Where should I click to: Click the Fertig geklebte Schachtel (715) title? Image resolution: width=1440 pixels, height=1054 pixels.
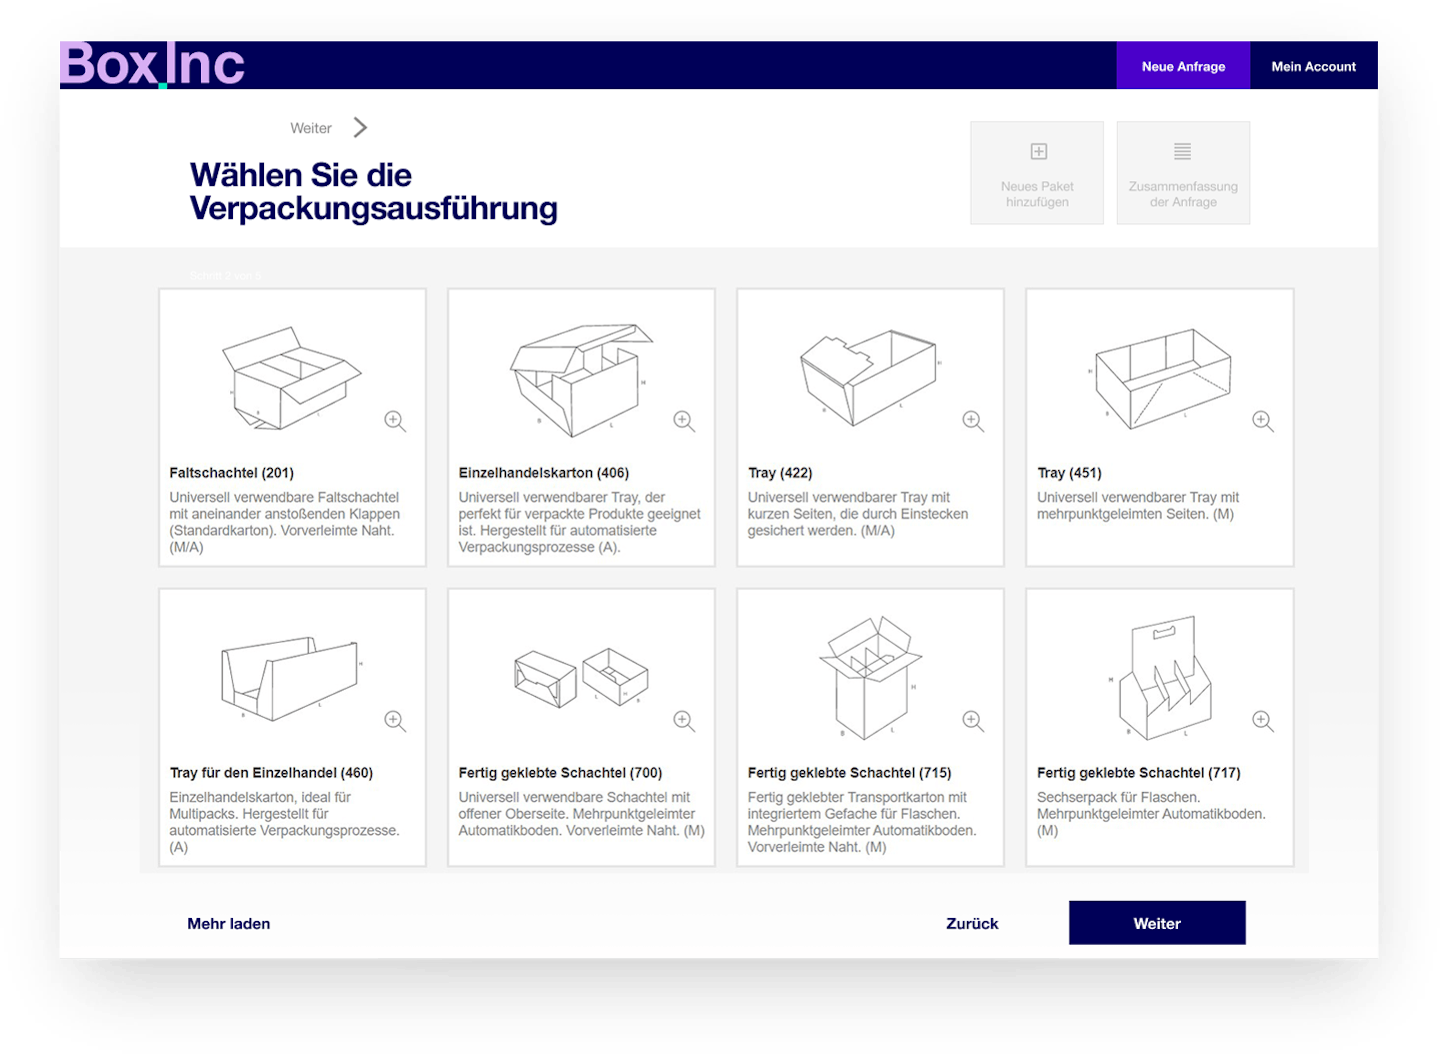(x=849, y=773)
